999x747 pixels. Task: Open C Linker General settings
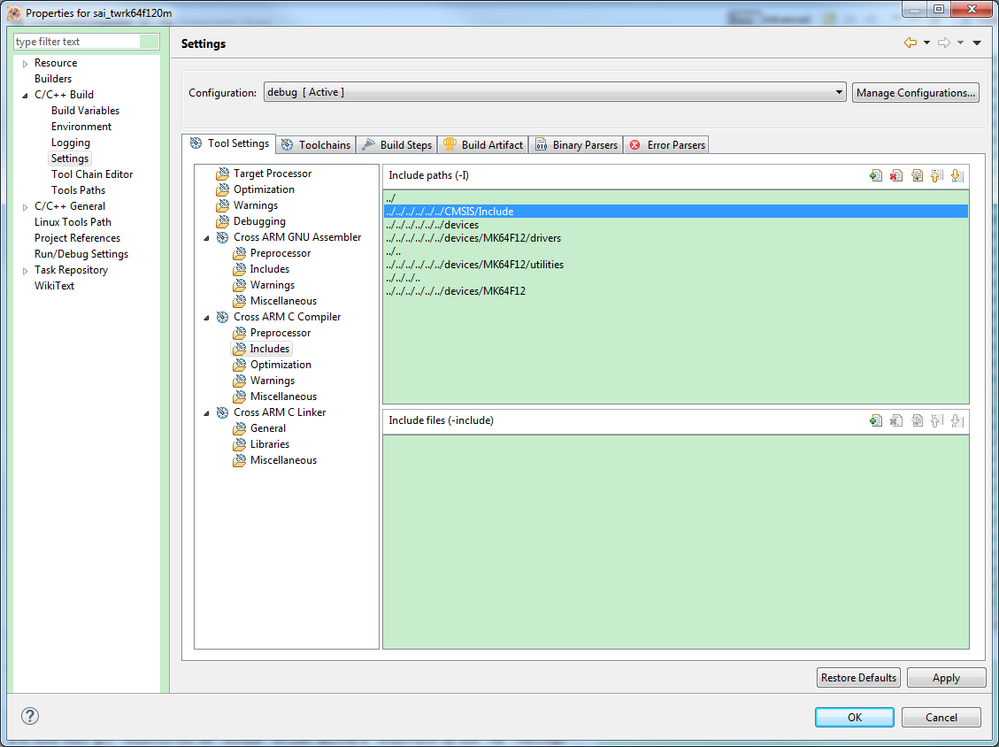(268, 428)
